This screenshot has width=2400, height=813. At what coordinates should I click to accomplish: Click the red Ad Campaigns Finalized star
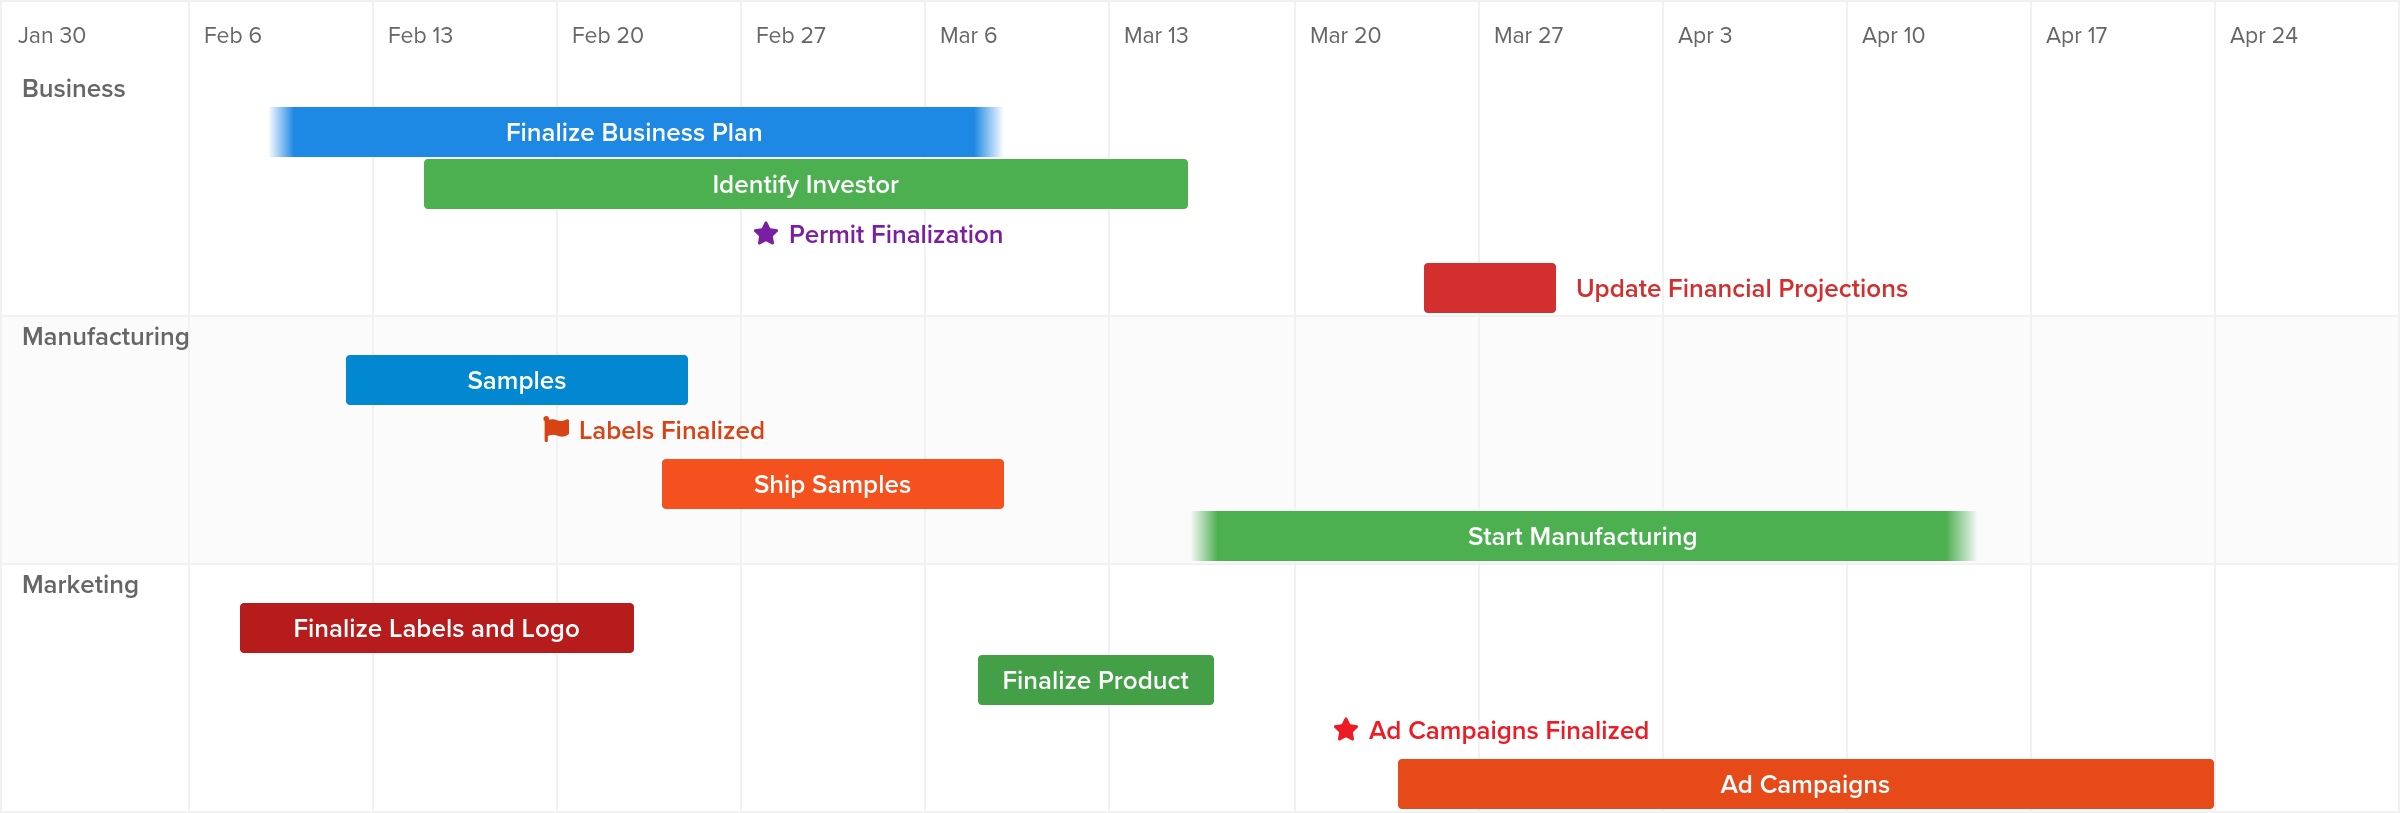[x=1346, y=730]
